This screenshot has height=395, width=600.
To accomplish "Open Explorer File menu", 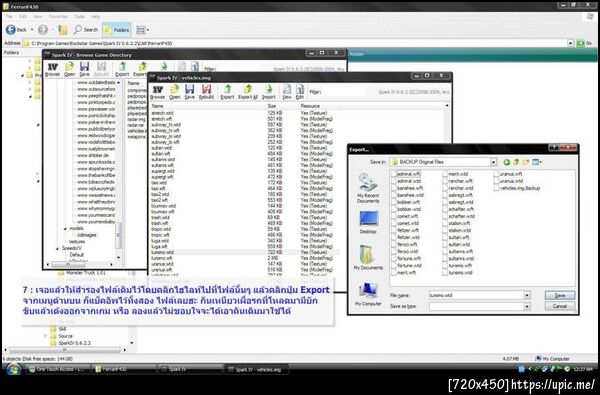I will tap(9, 16).
